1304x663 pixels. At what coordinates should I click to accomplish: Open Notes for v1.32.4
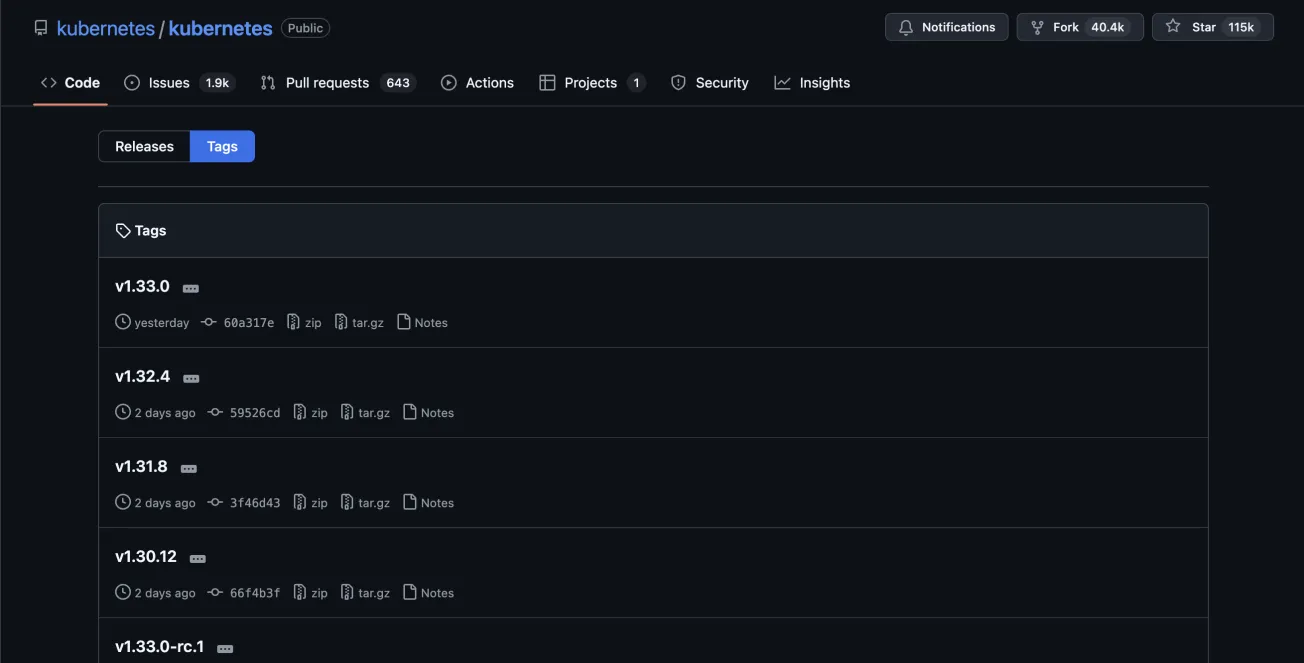[428, 413]
